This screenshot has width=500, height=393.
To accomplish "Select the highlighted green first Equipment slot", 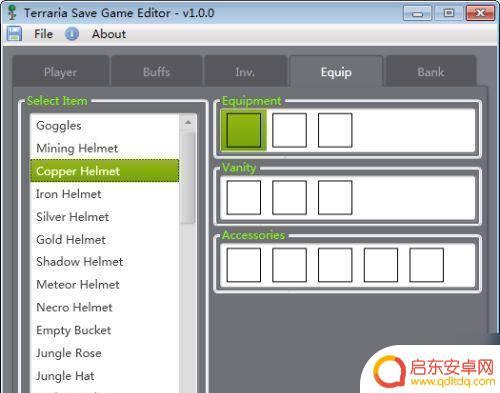I will [x=244, y=130].
